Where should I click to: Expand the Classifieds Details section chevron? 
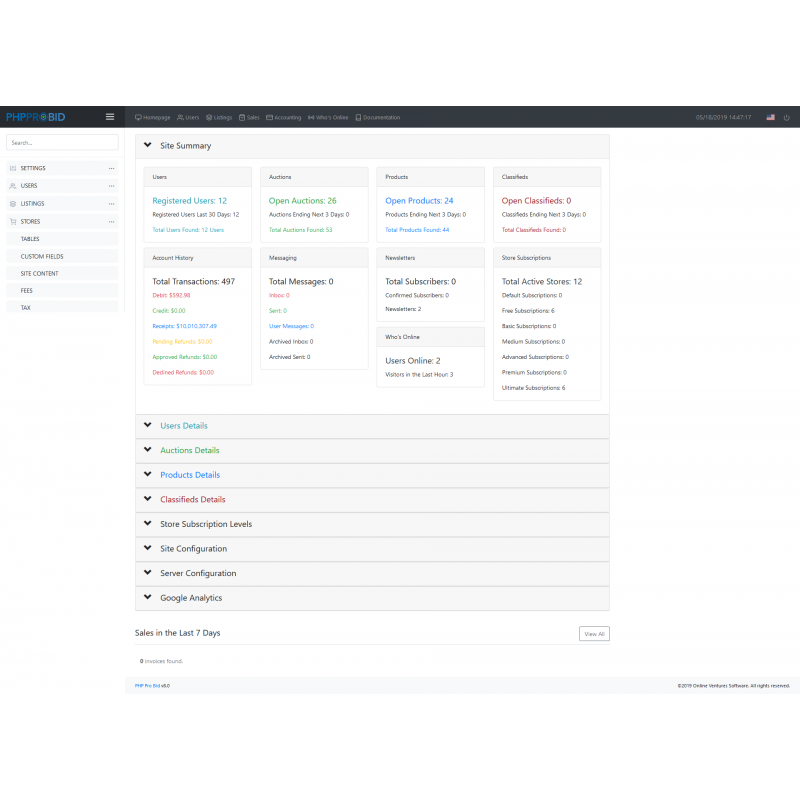coord(147,498)
